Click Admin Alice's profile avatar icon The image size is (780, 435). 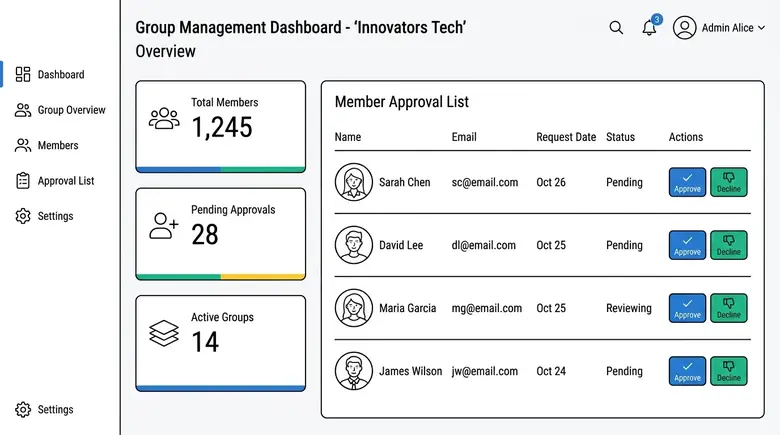point(684,27)
